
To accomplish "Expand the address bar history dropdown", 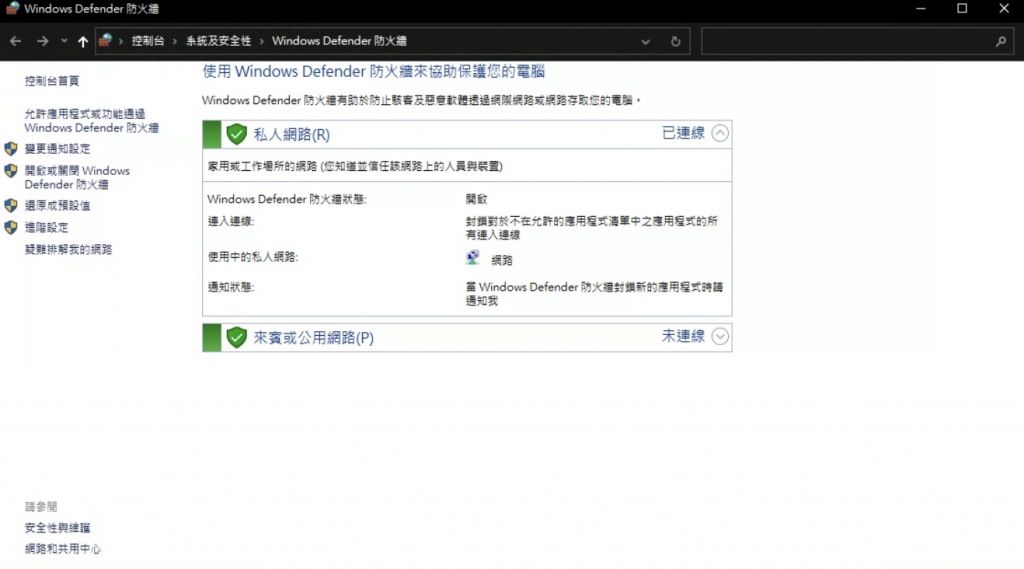I will (x=645, y=41).
